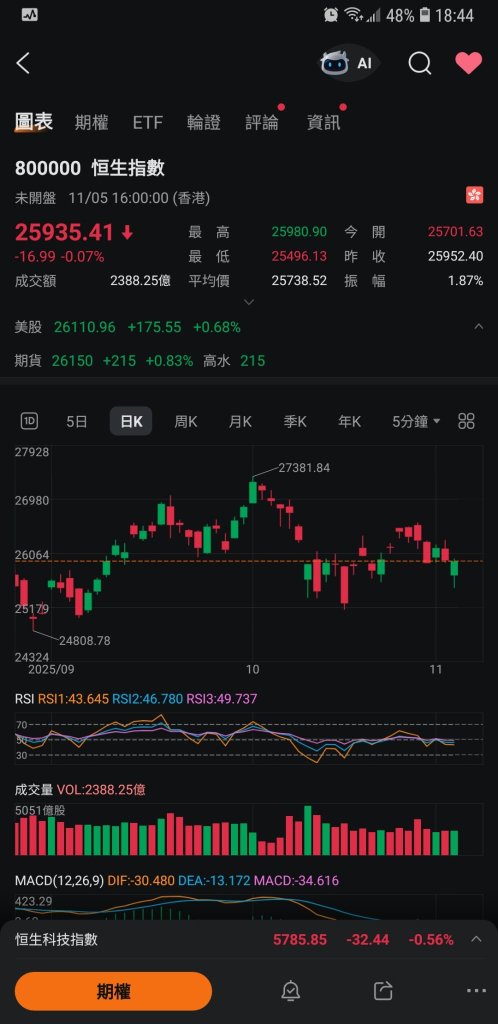
Task: Toggle the heart favorite icon
Action: click(x=469, y=63)
